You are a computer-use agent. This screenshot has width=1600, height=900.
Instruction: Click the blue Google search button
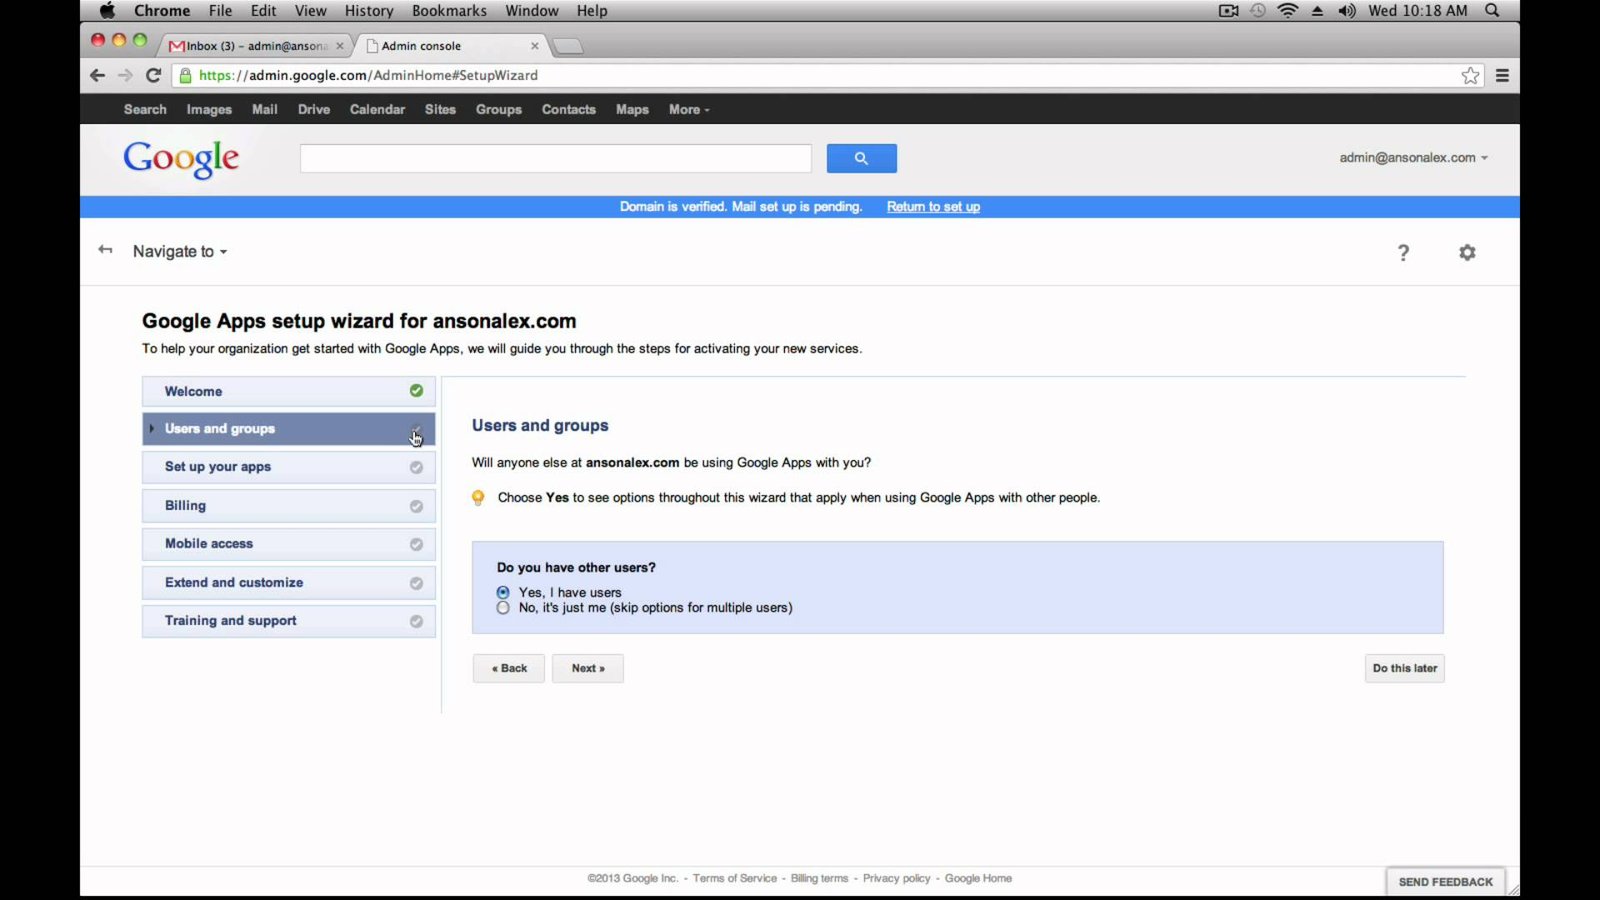coord(860,157)
